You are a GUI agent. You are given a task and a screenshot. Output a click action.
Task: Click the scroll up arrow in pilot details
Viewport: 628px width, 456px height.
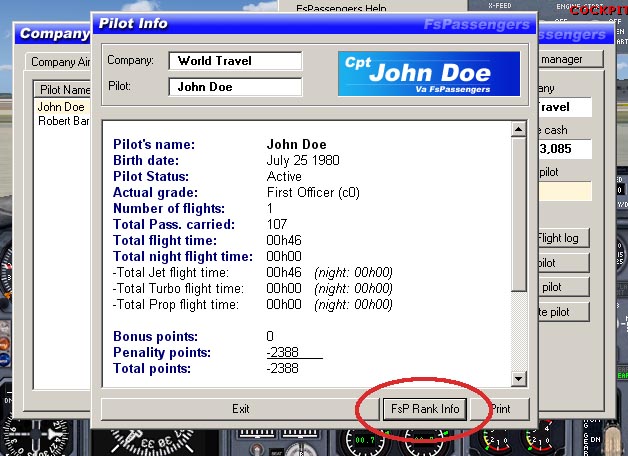(x=518, y=129)
